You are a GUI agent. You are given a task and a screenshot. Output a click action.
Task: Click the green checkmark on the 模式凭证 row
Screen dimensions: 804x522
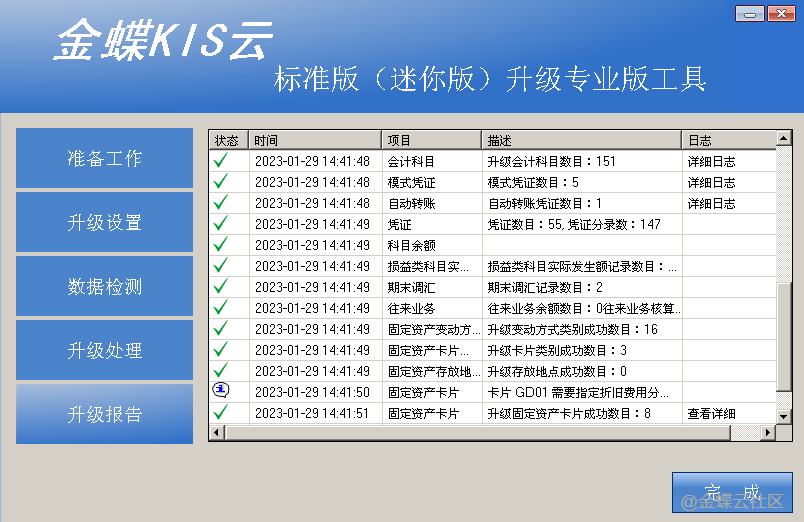(x=221, y=181)
